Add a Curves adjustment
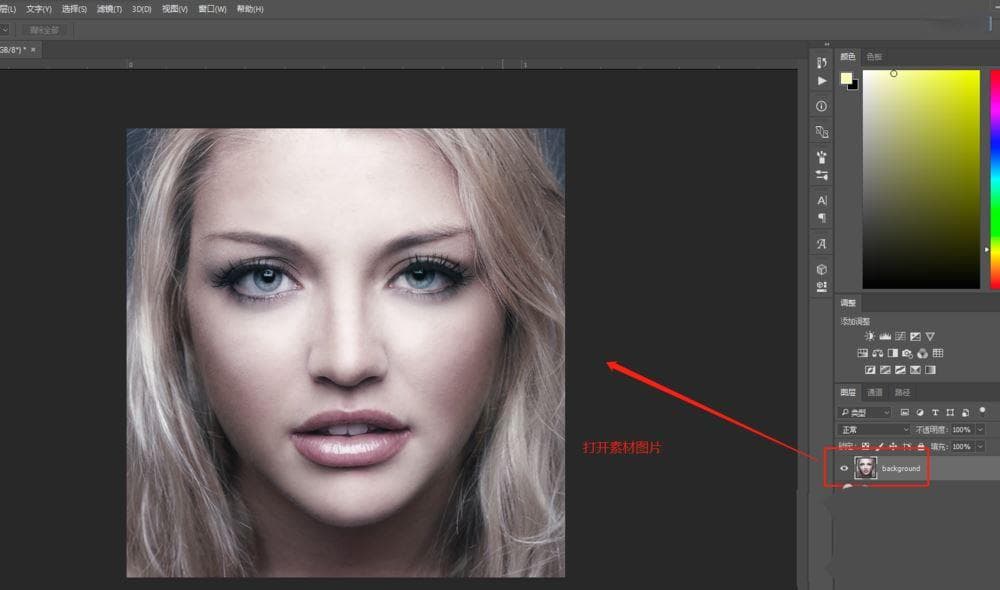 (x=901, y=336)
